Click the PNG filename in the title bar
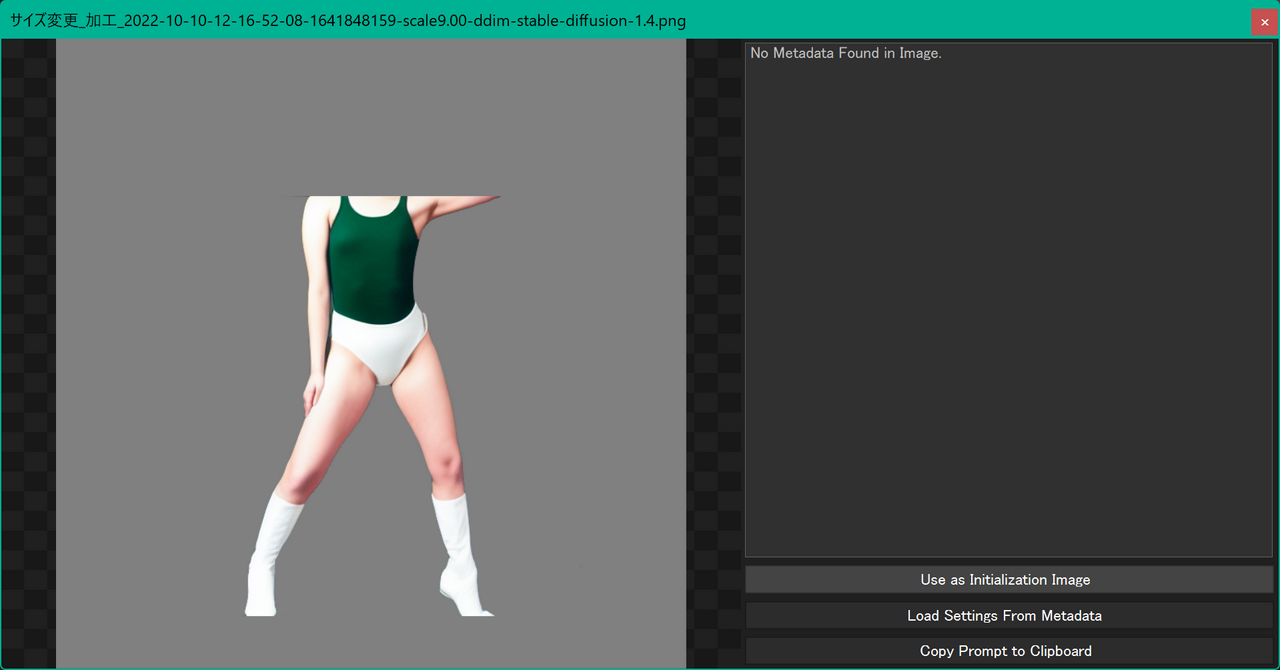Screen dimensions: 1280x670 (x=348, y=21)
